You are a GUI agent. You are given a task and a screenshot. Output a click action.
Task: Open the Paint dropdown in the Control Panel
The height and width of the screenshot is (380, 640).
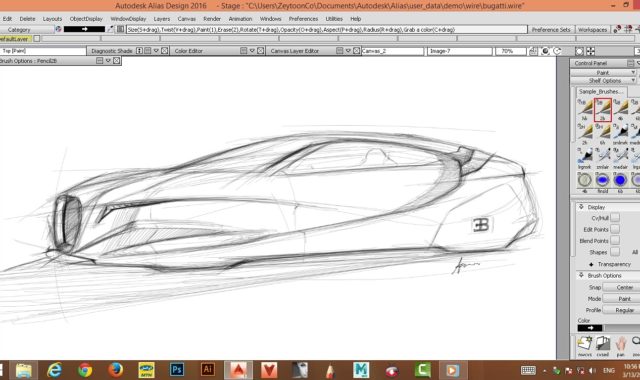[603, 72]
